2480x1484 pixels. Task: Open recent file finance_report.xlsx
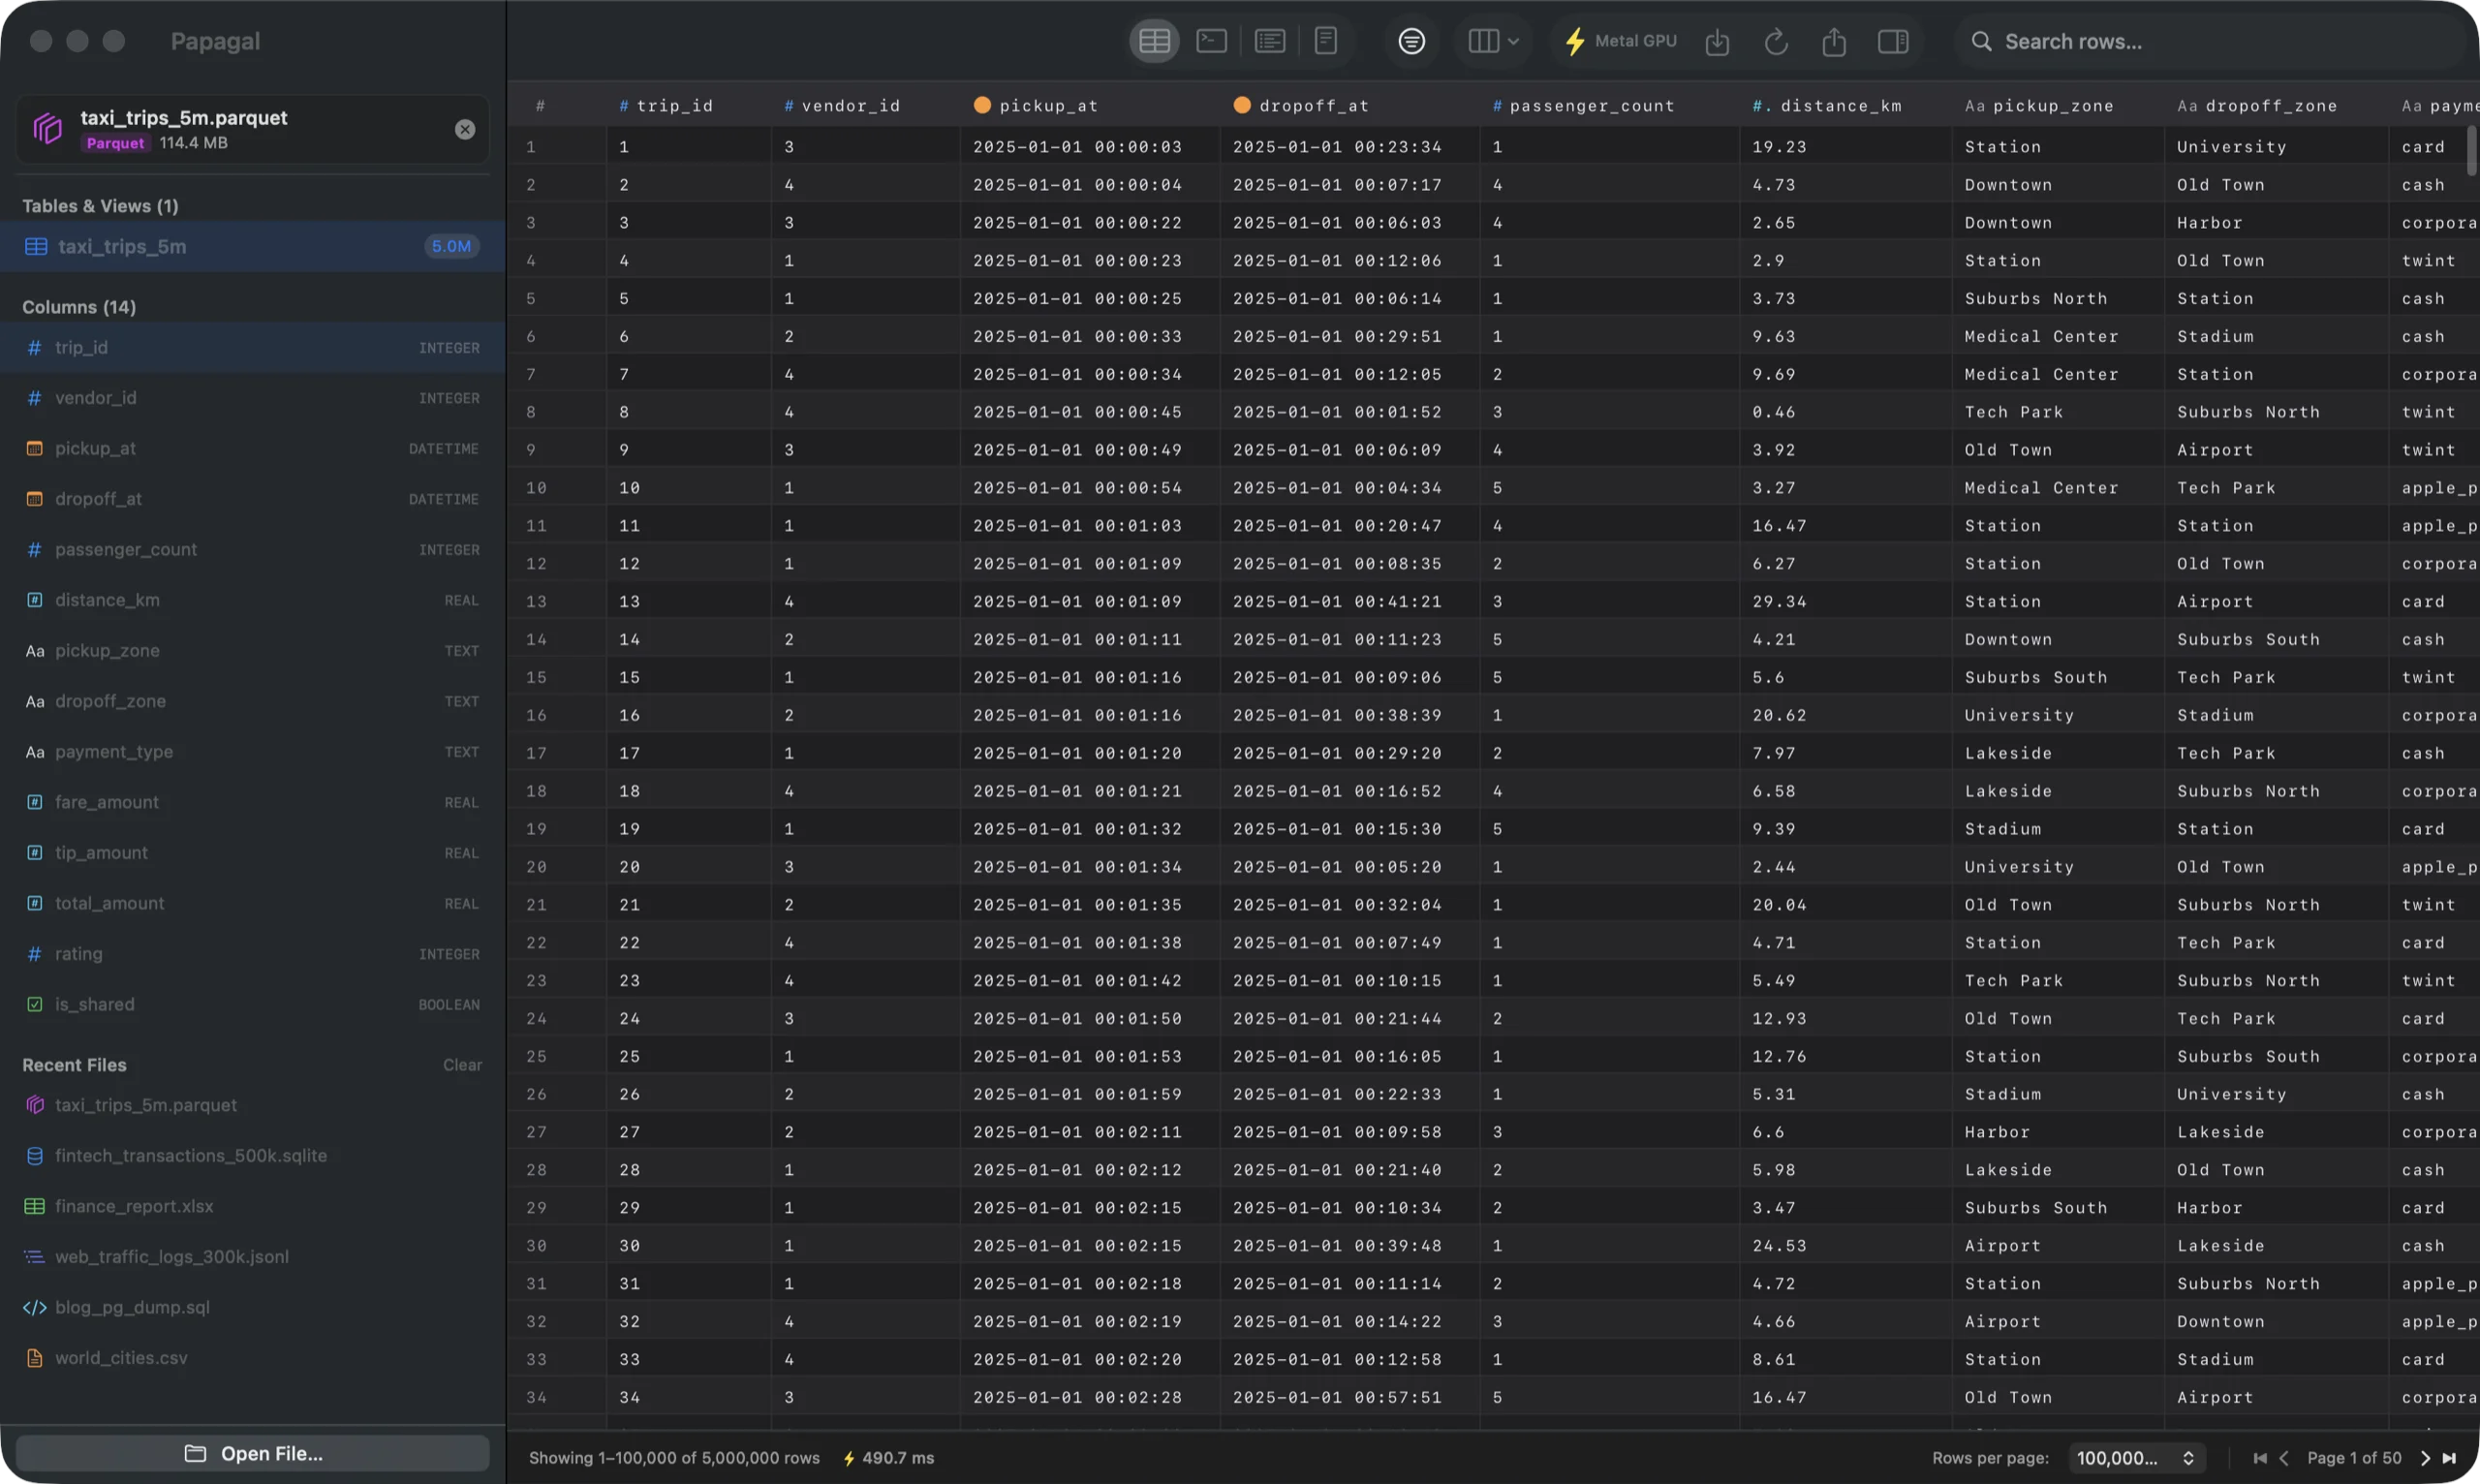[252, 1206]
